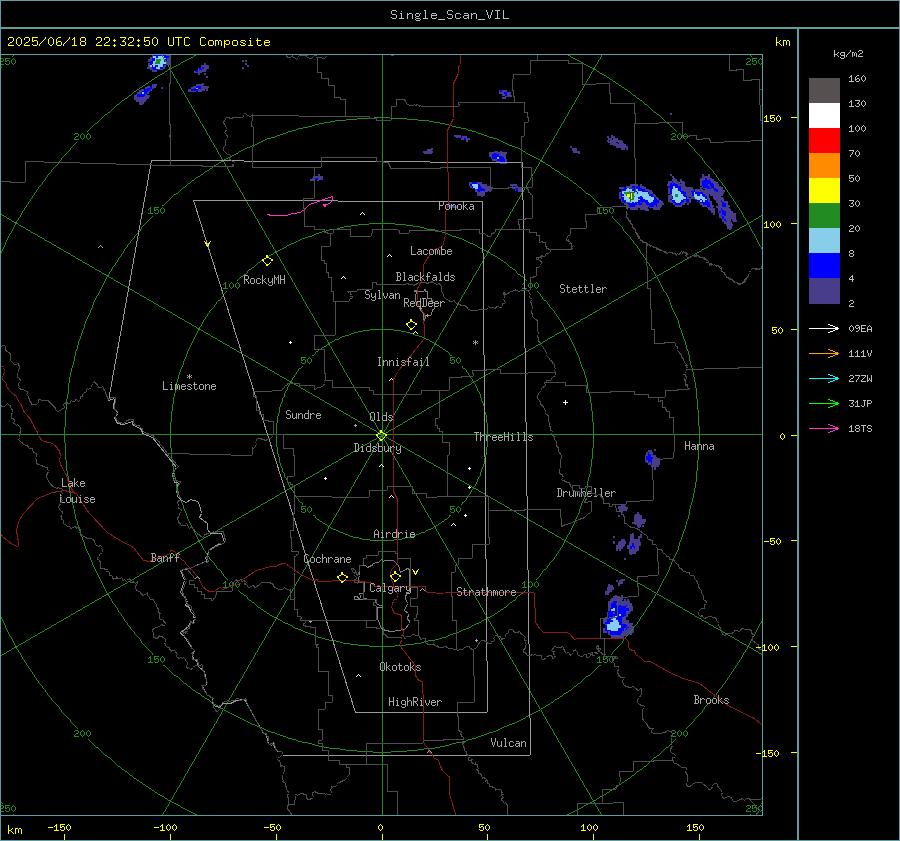The height and width of the screenshot is (841, 900).
Task: Pick the light blue 20 kg/m2 legend swatch
Action: pyautogui.click(x=824, y=241)
